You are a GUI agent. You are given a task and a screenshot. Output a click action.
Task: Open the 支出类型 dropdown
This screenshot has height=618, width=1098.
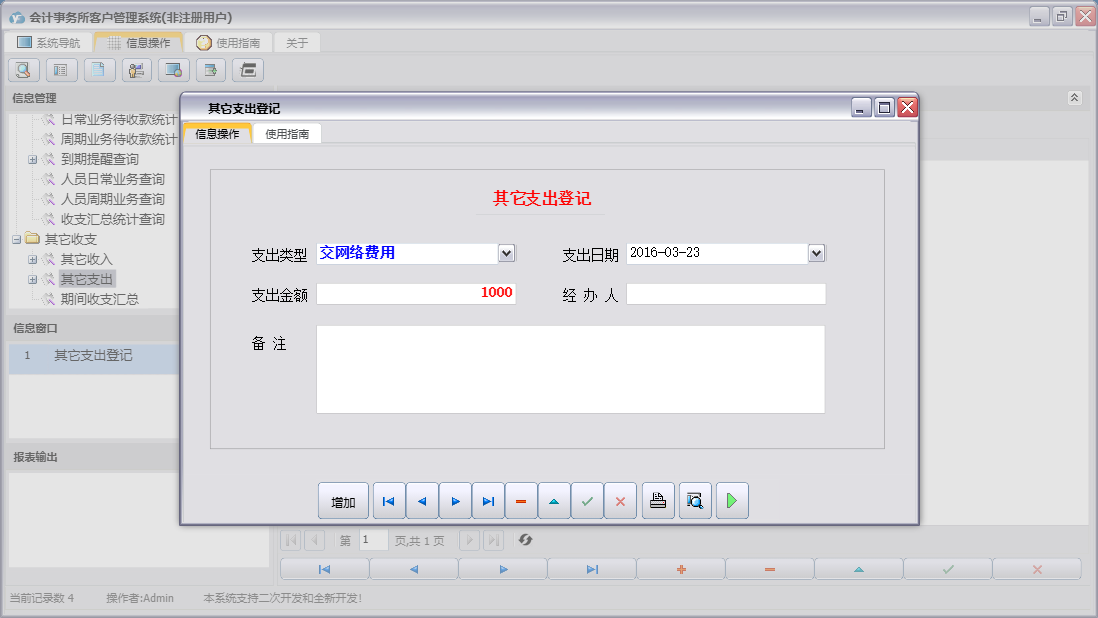507,253
